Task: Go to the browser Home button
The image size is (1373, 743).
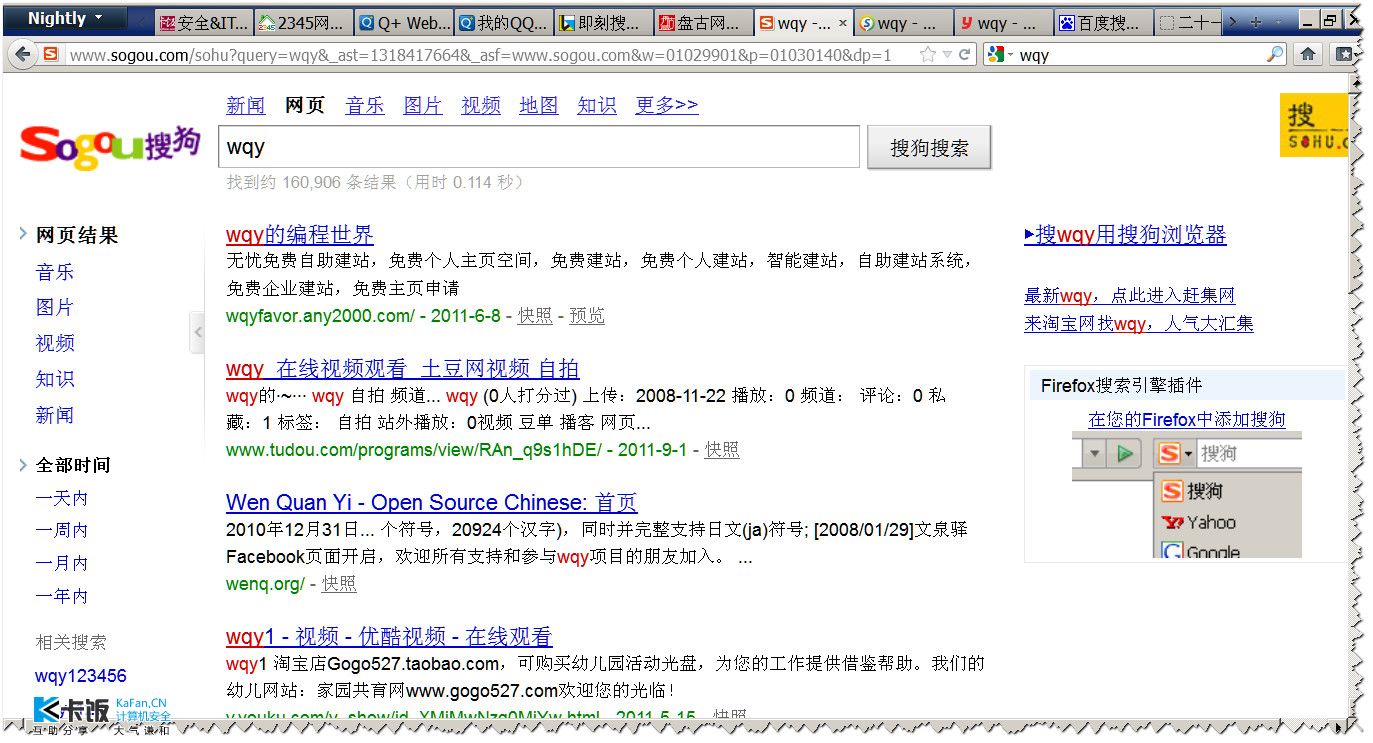Action: (x=1307, y=55)
